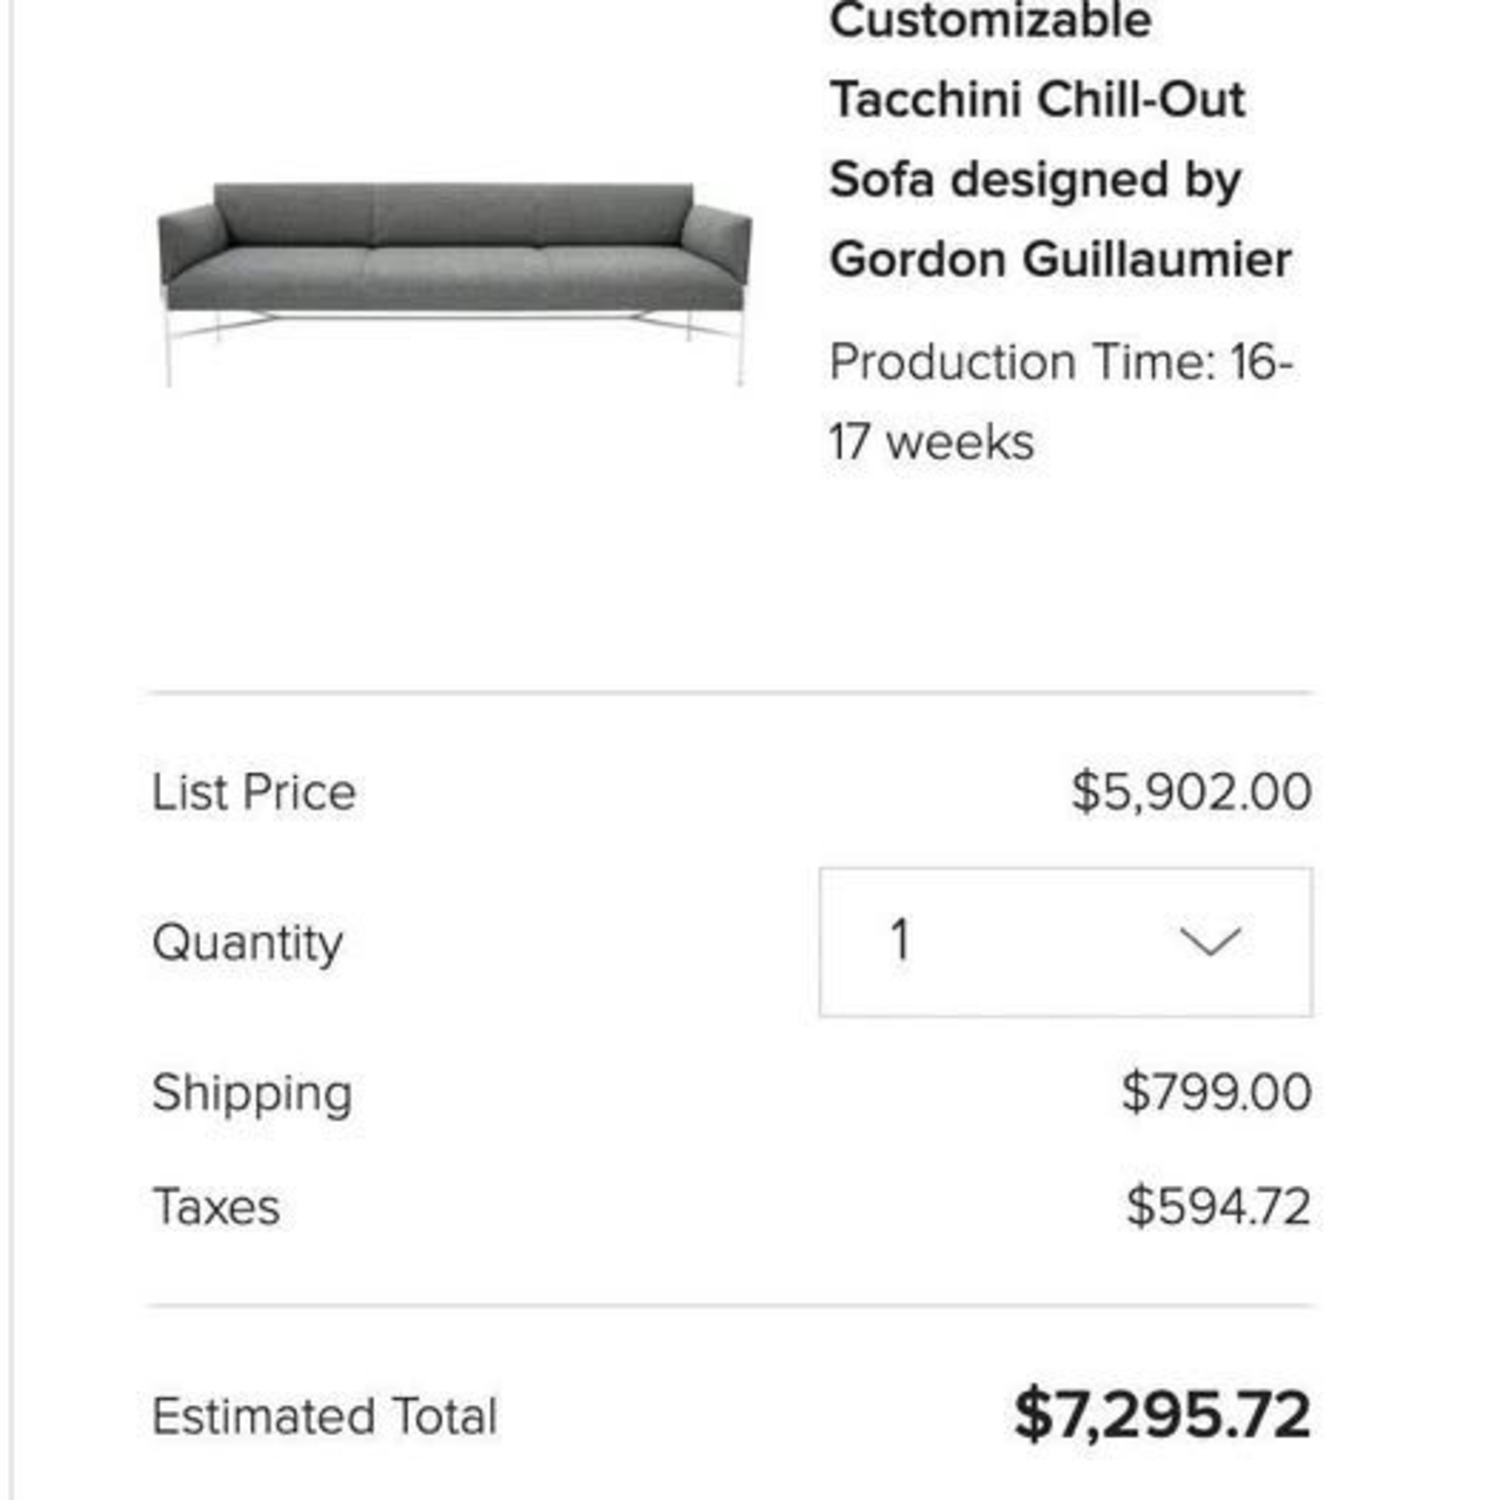Select the quantity value 1
The width and height of the screenshot is (1500, 1500).
(x=900, y=941)
